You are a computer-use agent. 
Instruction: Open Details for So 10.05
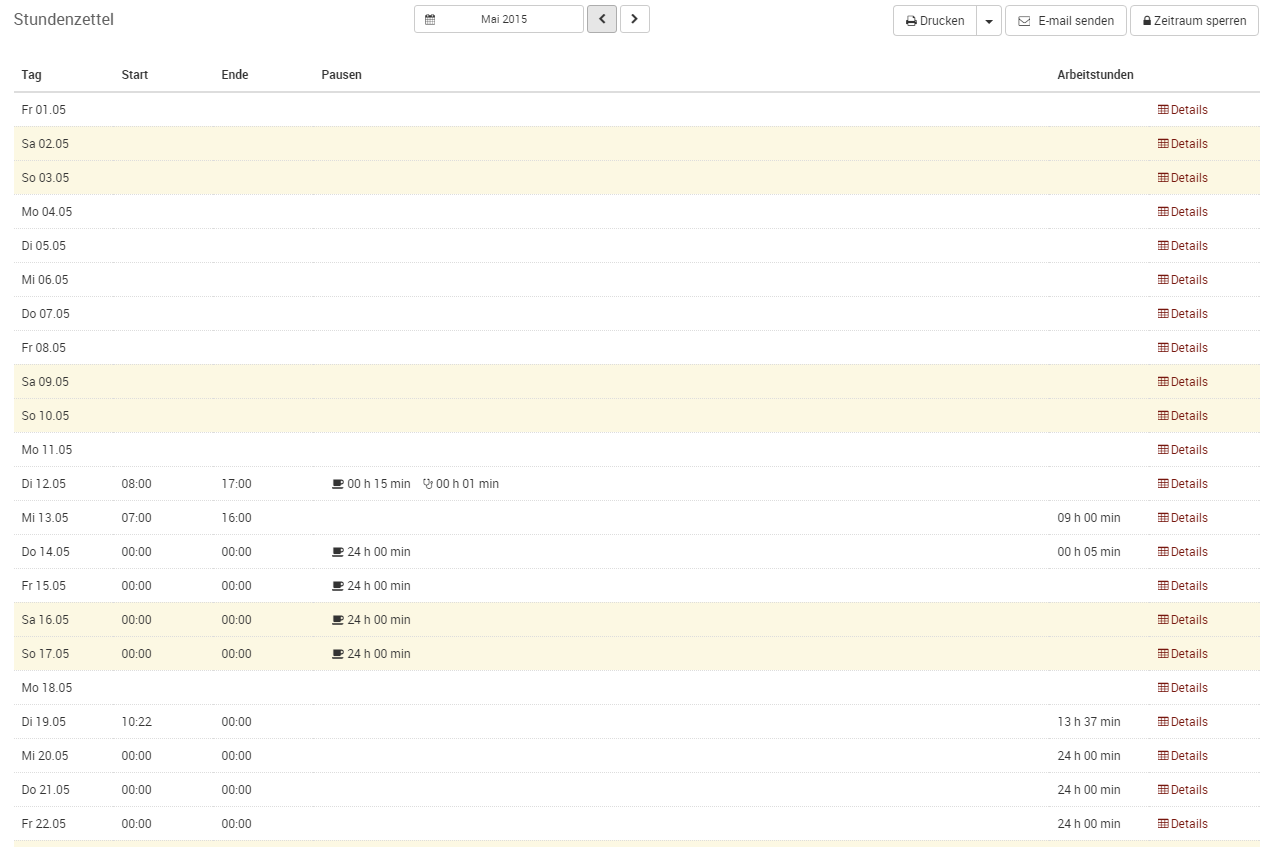[1183, 416]
